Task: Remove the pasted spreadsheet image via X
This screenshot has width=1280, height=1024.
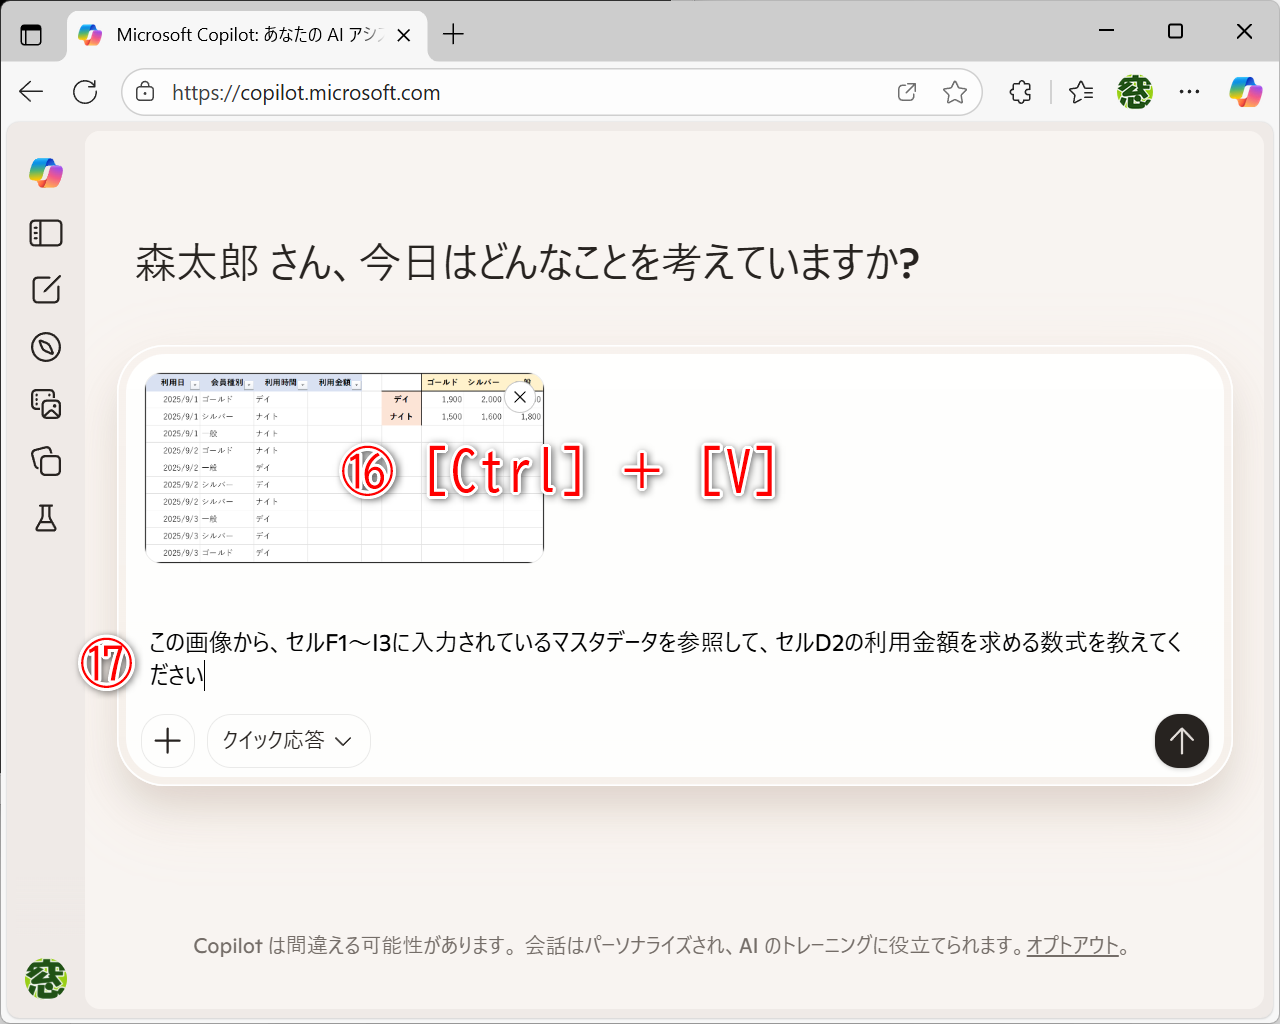Action: 519,397
